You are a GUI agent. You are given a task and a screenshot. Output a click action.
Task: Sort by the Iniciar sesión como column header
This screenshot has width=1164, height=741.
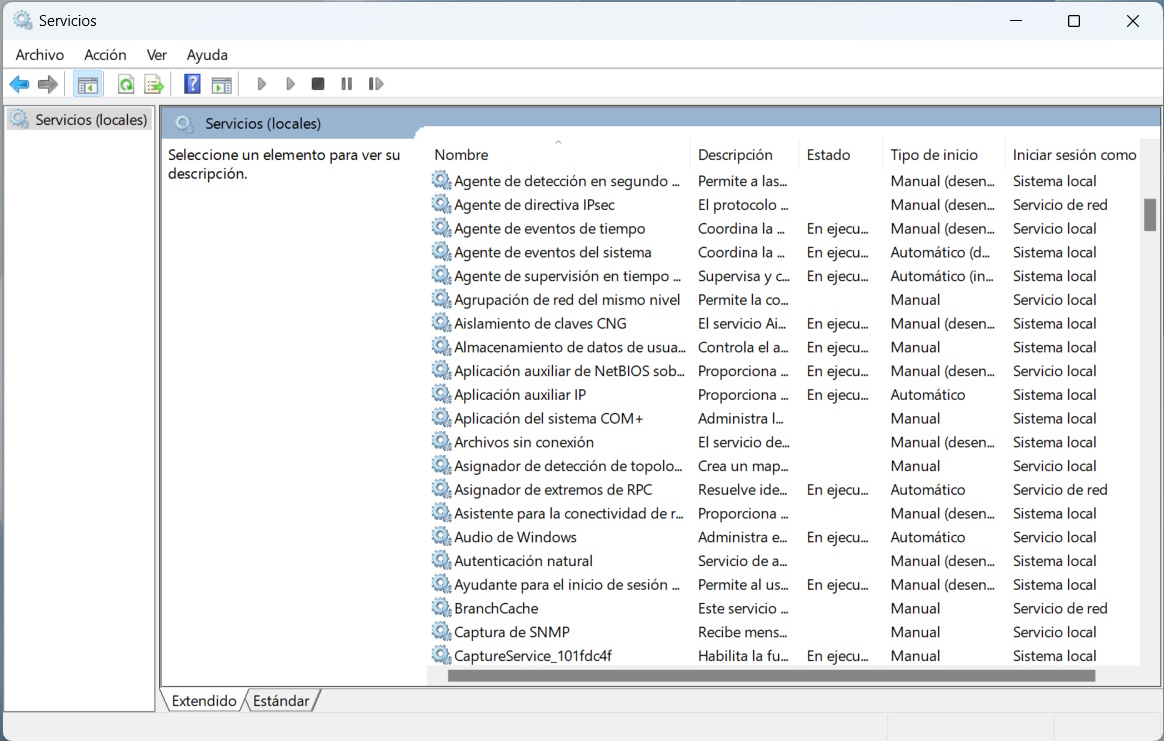pos(1074,154)
